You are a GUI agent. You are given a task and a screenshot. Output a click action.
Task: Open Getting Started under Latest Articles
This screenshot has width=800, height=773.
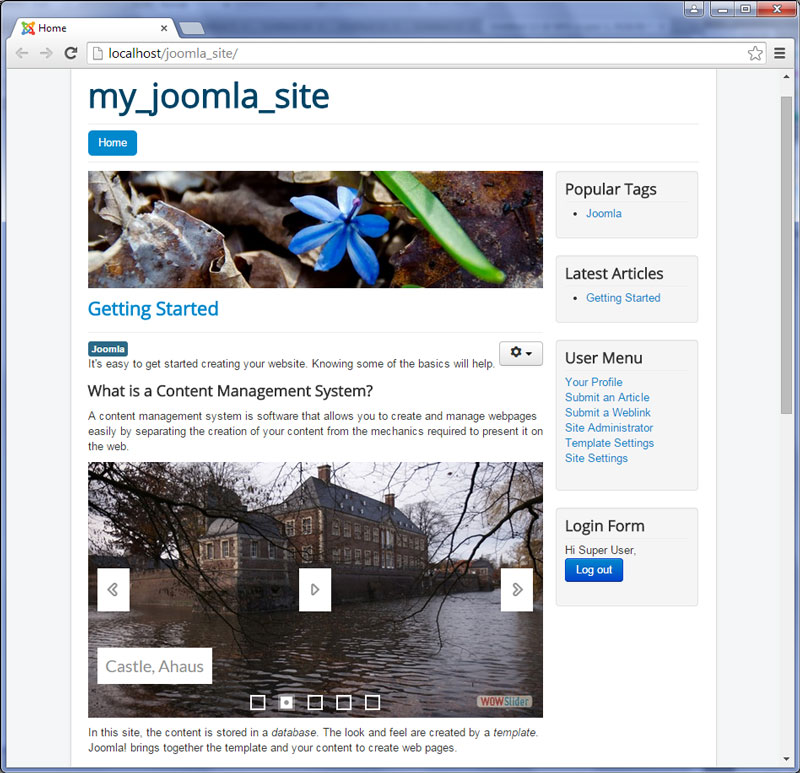623,297
